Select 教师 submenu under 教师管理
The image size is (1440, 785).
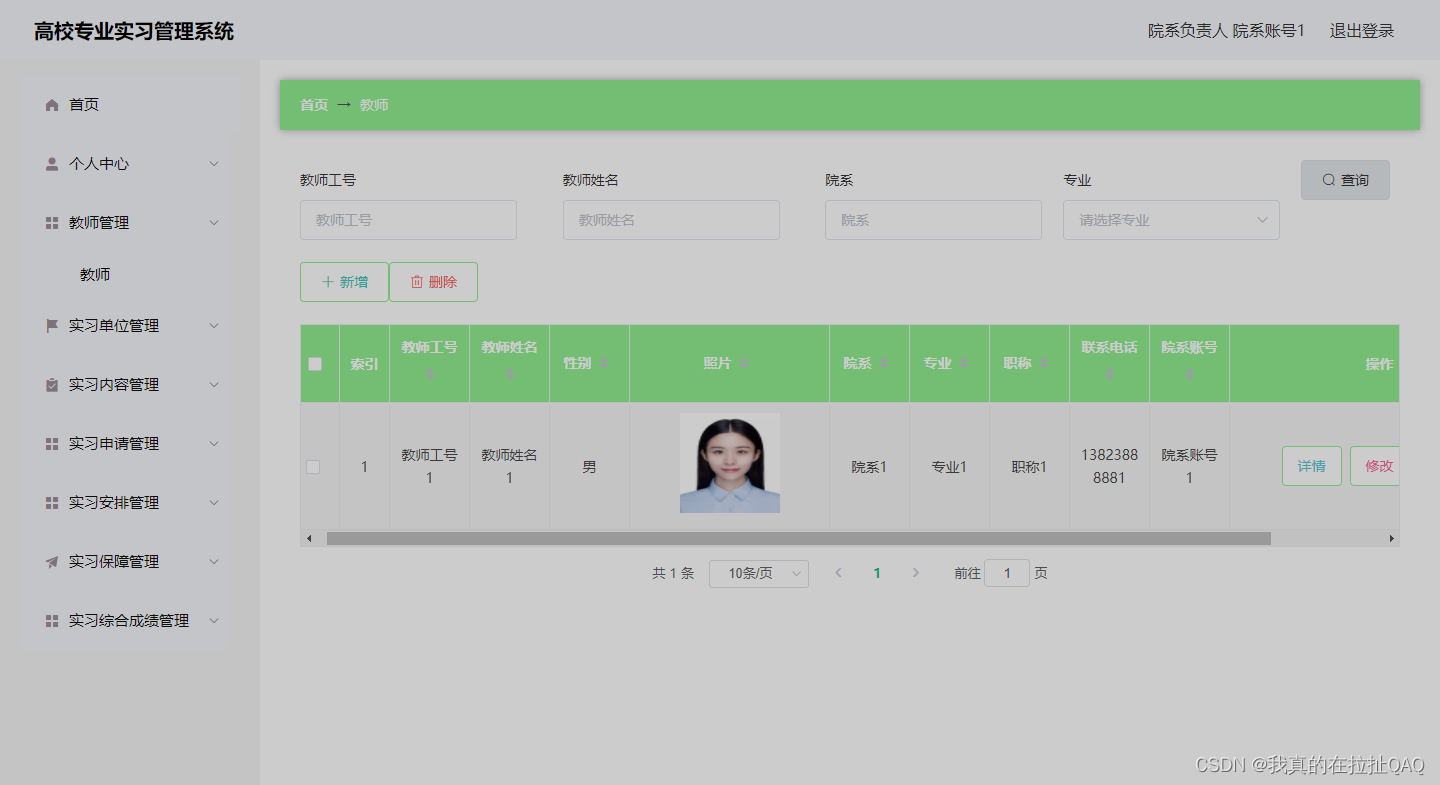click(94, 273)
